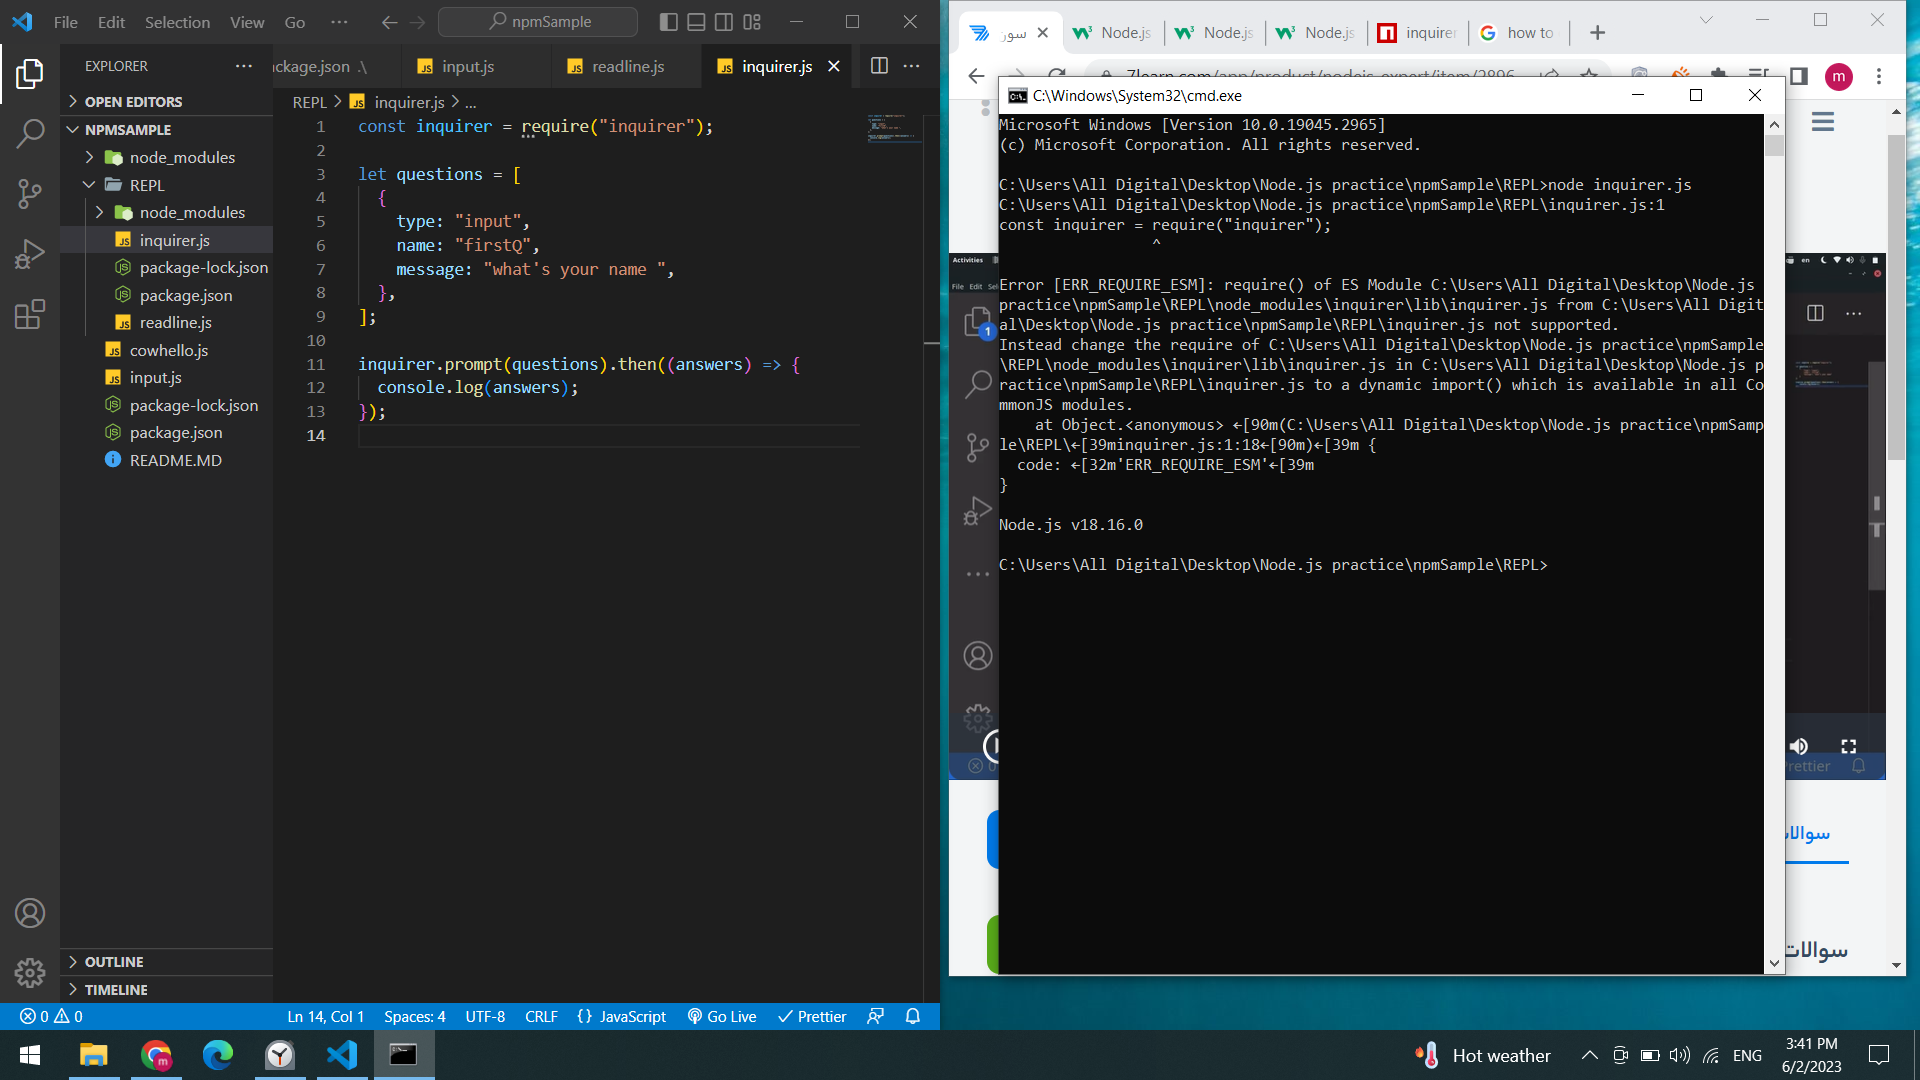Viewport: 1920px width, 1080px height.
Task: Click REPL breadcrumb in editor
Action: pyautogui.click(x=309, y=102)
